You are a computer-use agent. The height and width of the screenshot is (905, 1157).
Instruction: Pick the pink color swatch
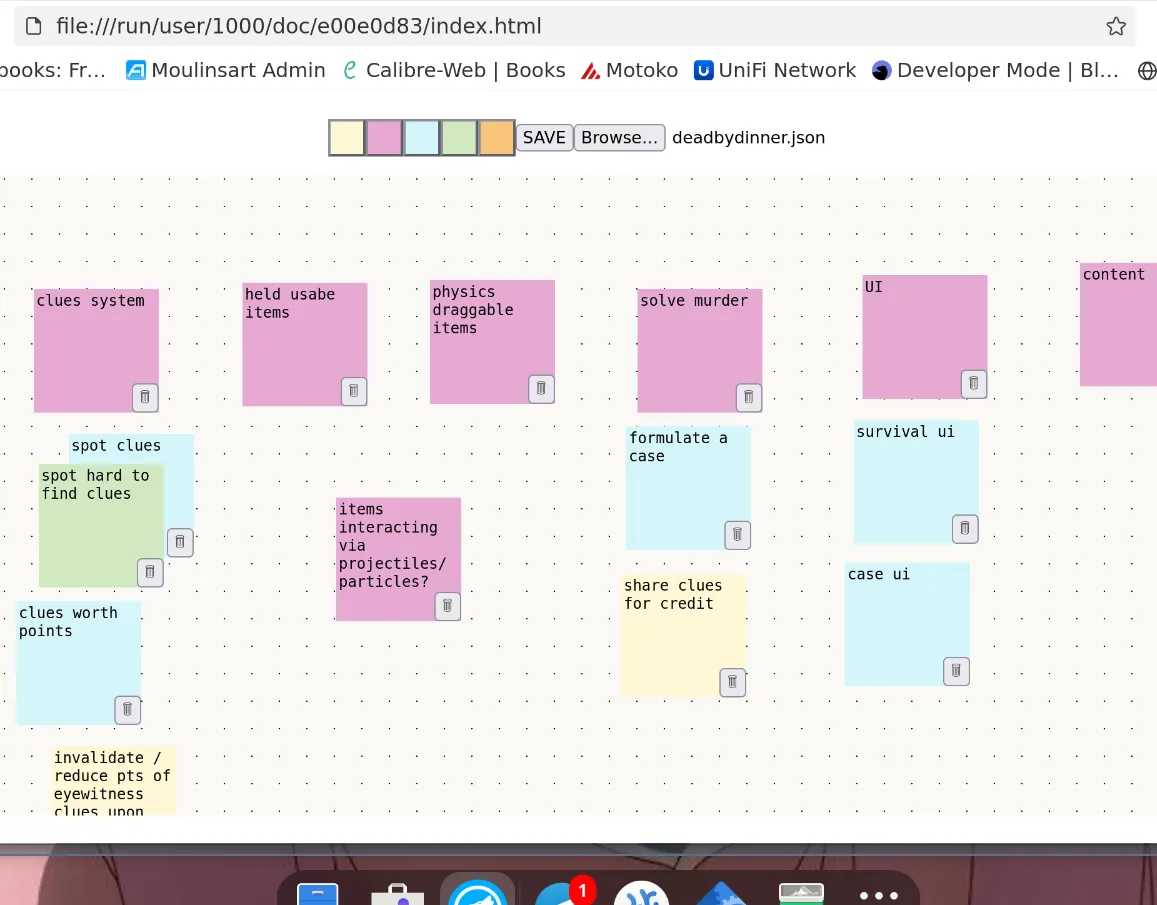(384, 138)
